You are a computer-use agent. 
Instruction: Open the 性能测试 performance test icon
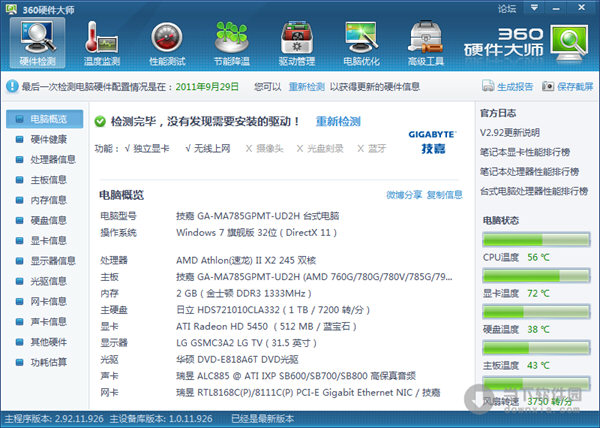169,42
